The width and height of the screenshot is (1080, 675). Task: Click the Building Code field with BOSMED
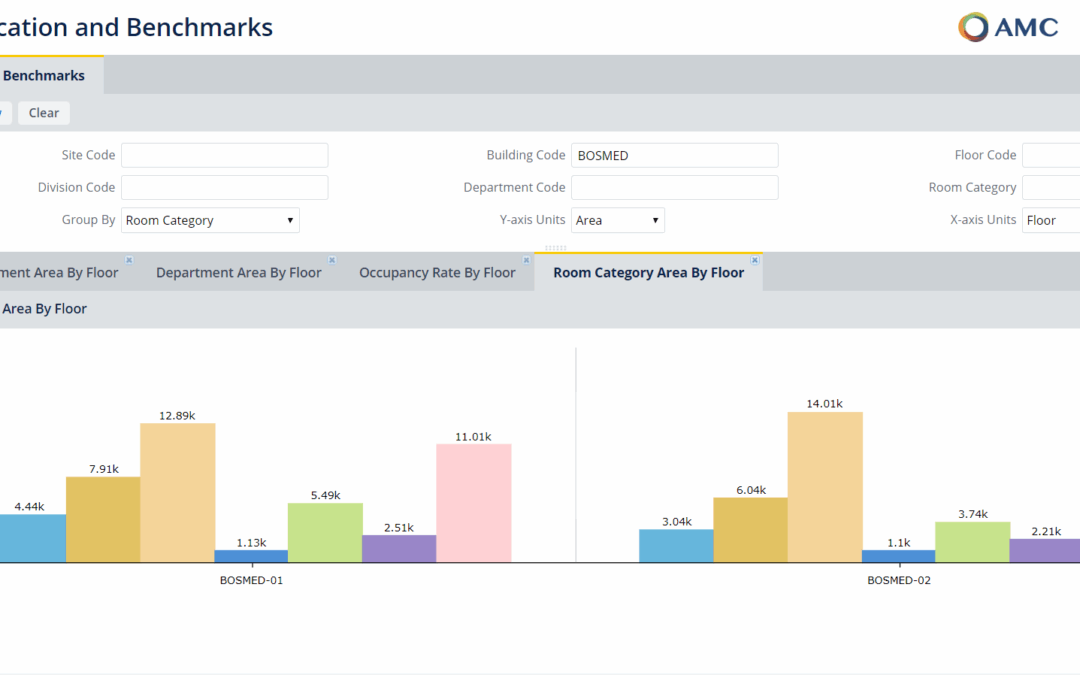tap(674, 155)
